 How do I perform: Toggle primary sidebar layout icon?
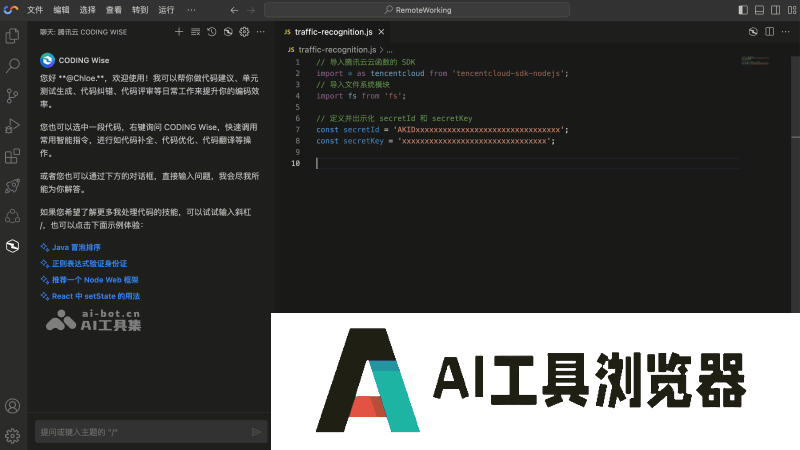pos(743,10)
